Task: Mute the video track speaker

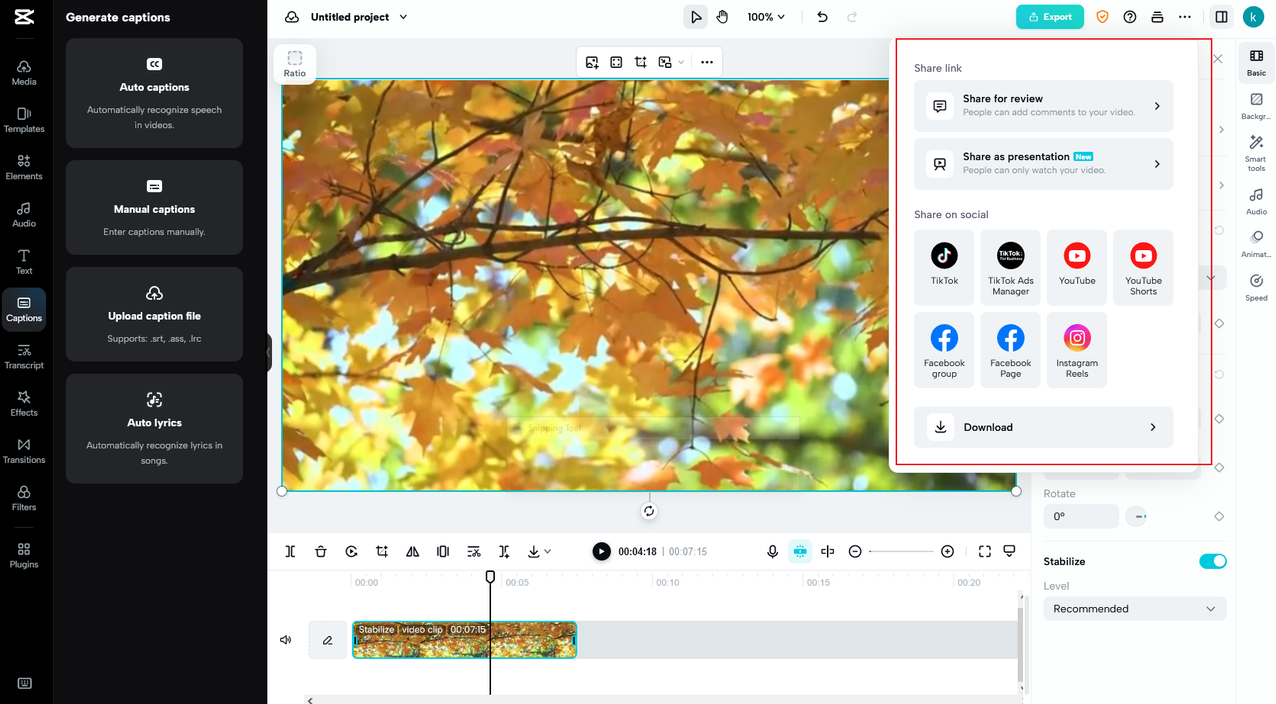Action: [x=286, y=640]
